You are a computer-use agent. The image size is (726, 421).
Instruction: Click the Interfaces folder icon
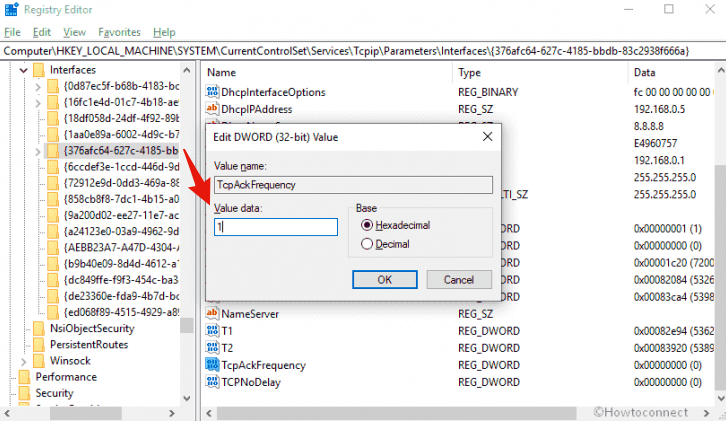tap(39, 70)
